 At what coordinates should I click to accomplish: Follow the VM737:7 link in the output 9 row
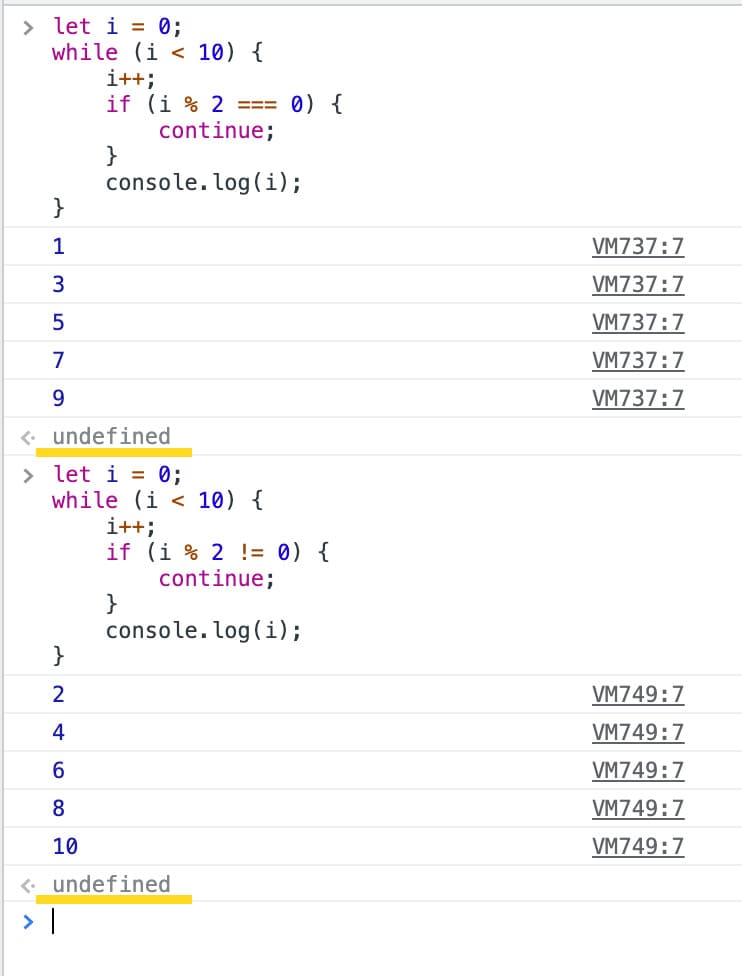[638, 398]
